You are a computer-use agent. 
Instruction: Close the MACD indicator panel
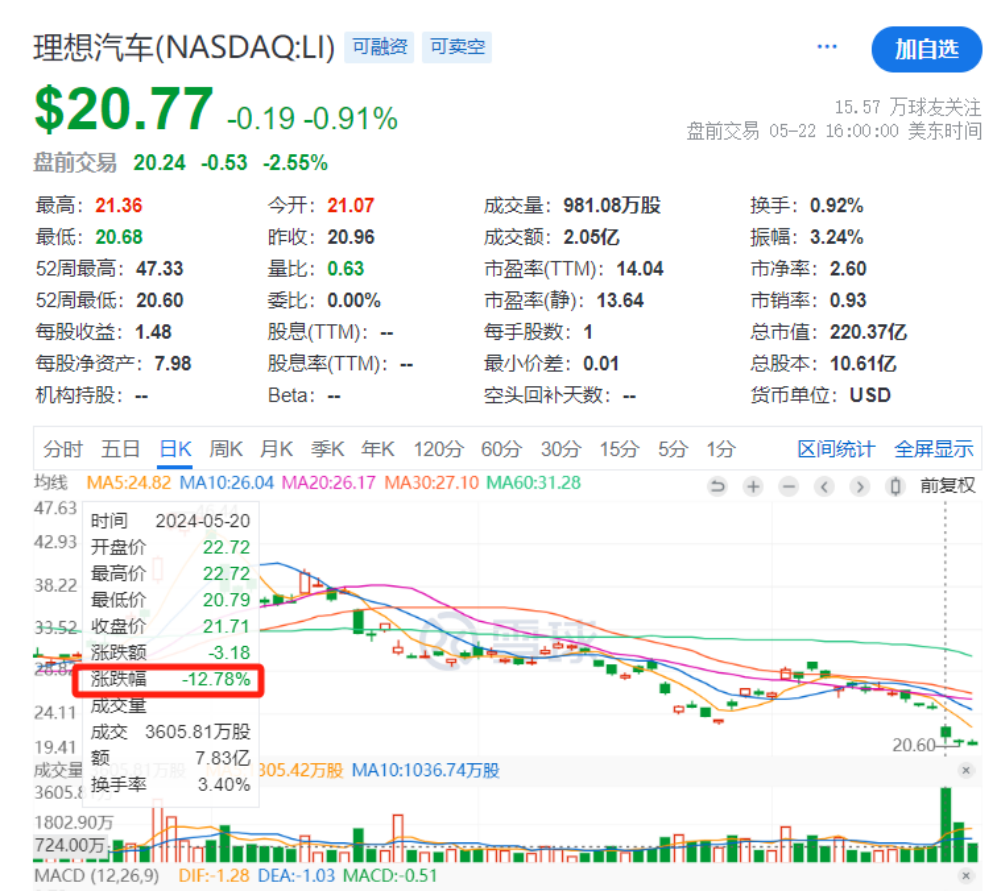click(x=966, y=877)
